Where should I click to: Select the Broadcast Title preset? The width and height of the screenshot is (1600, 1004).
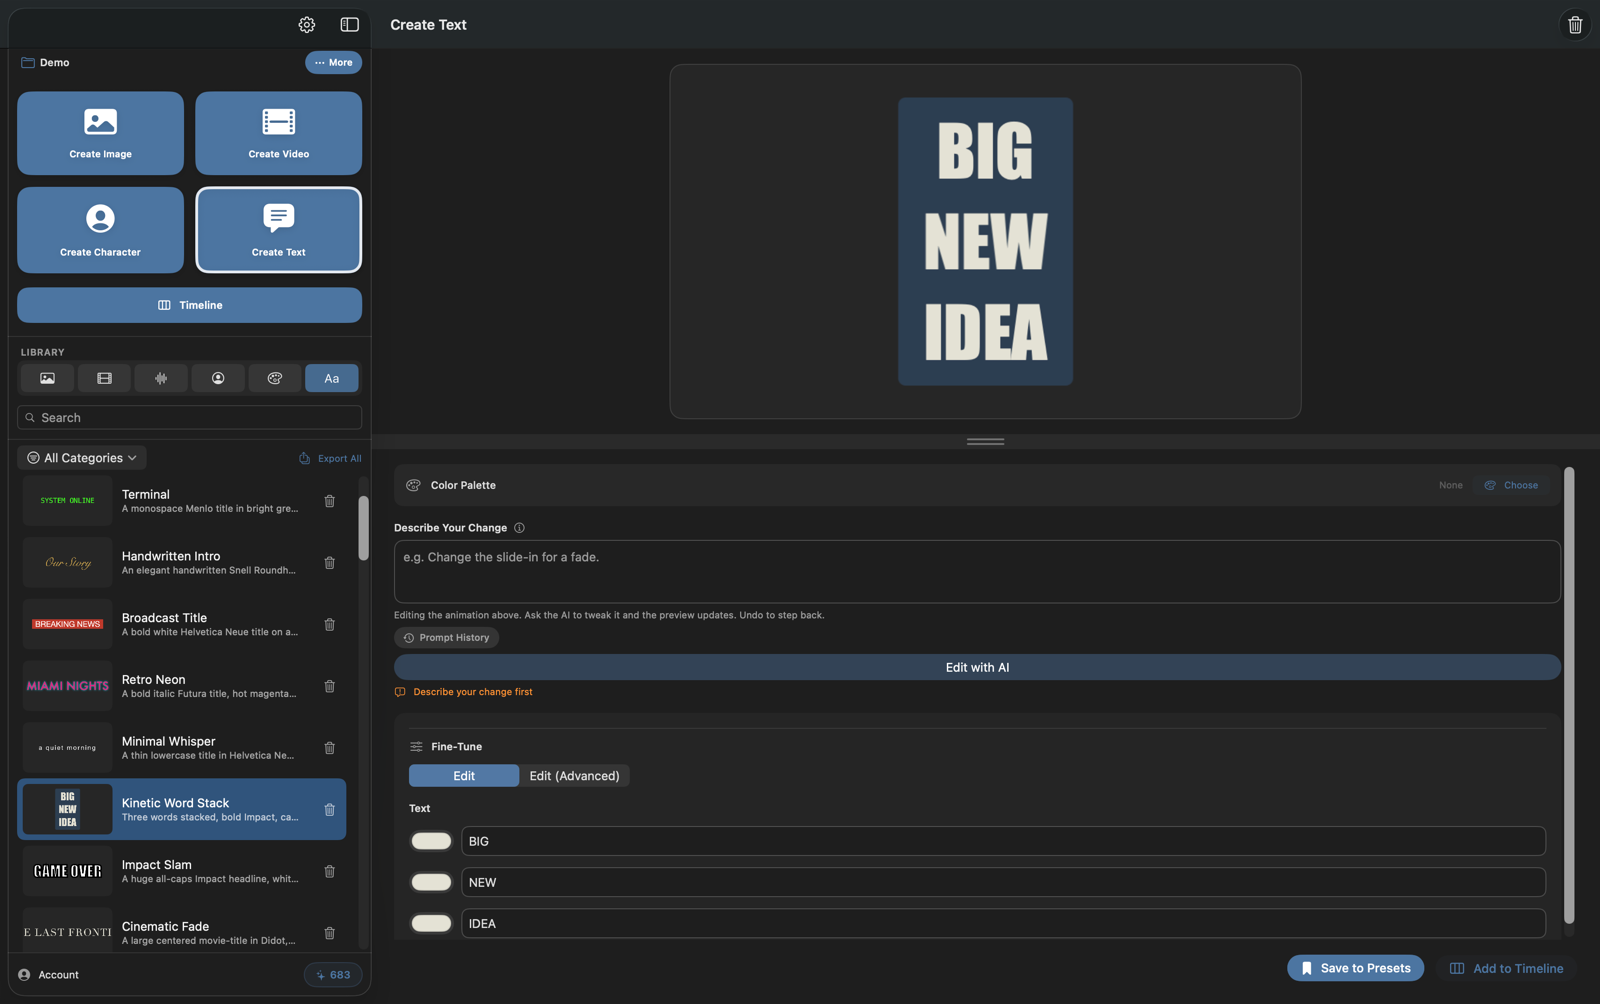coord(182,625)
